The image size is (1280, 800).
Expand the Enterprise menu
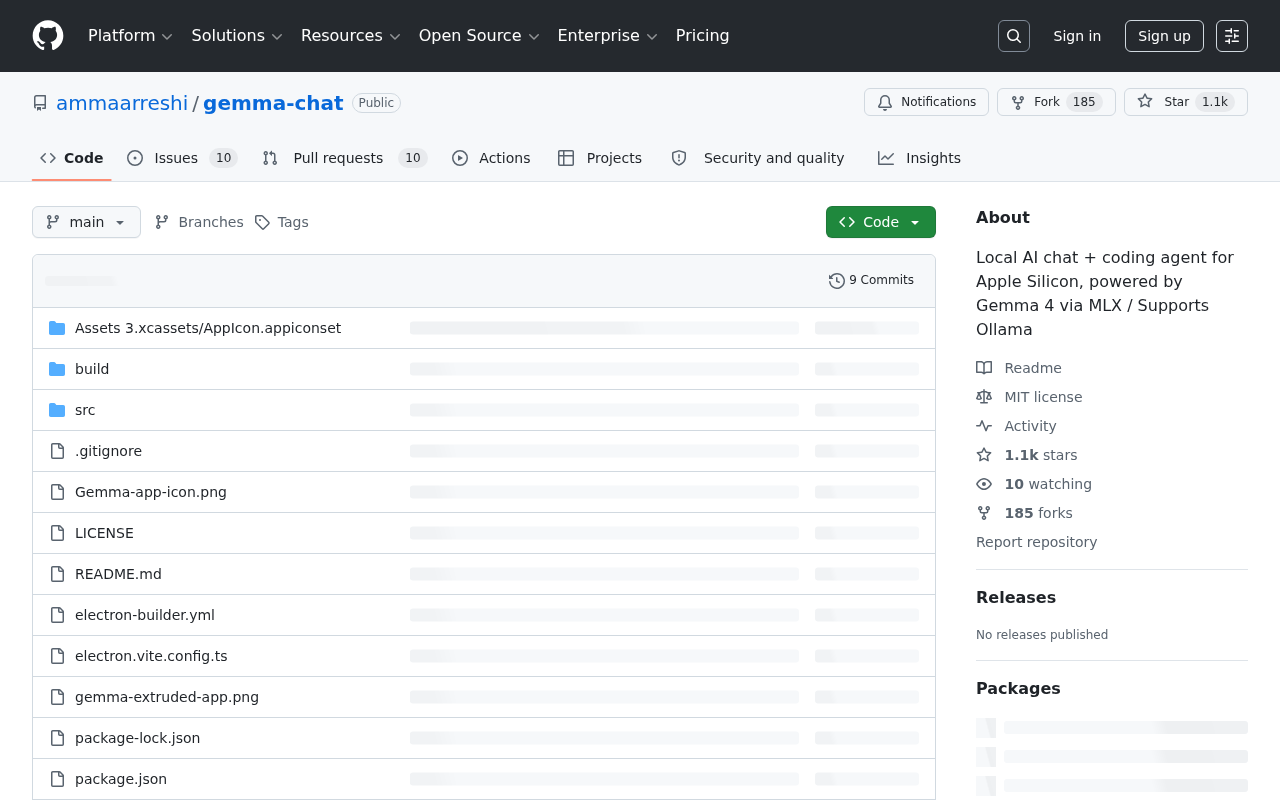pyautogui.click(x=607, y=36)
